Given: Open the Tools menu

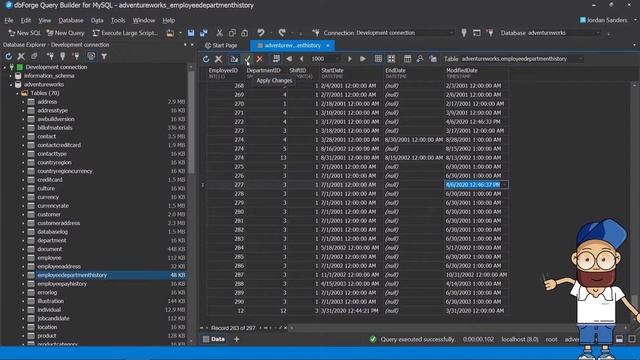Looking at the screenshot, I should click(118, 20).
